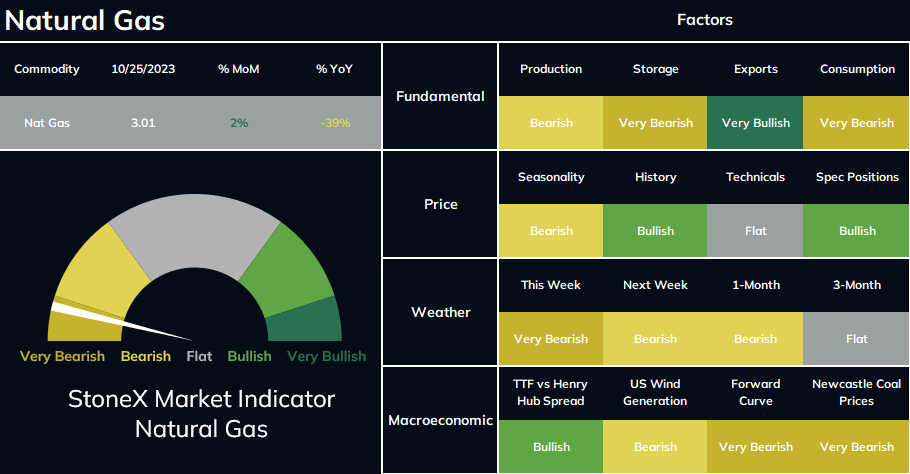The image size is (910, 474).
Task: Select the Weather category label
Action: [440, 312]
